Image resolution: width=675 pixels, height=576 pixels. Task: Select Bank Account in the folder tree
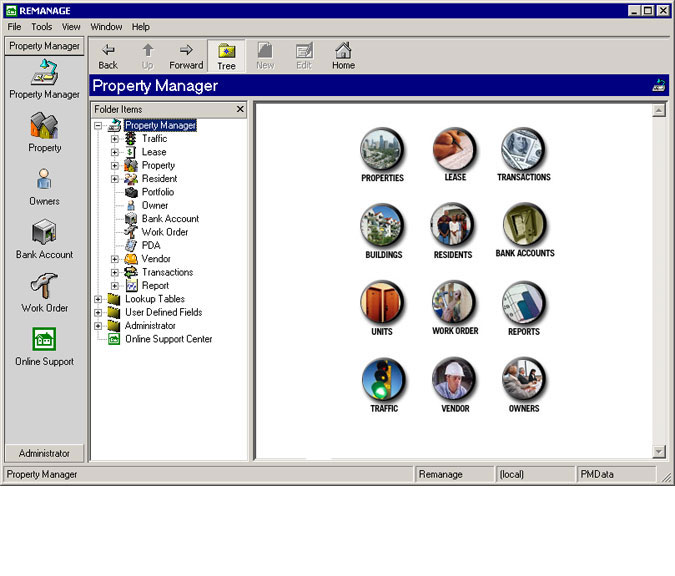170,219
